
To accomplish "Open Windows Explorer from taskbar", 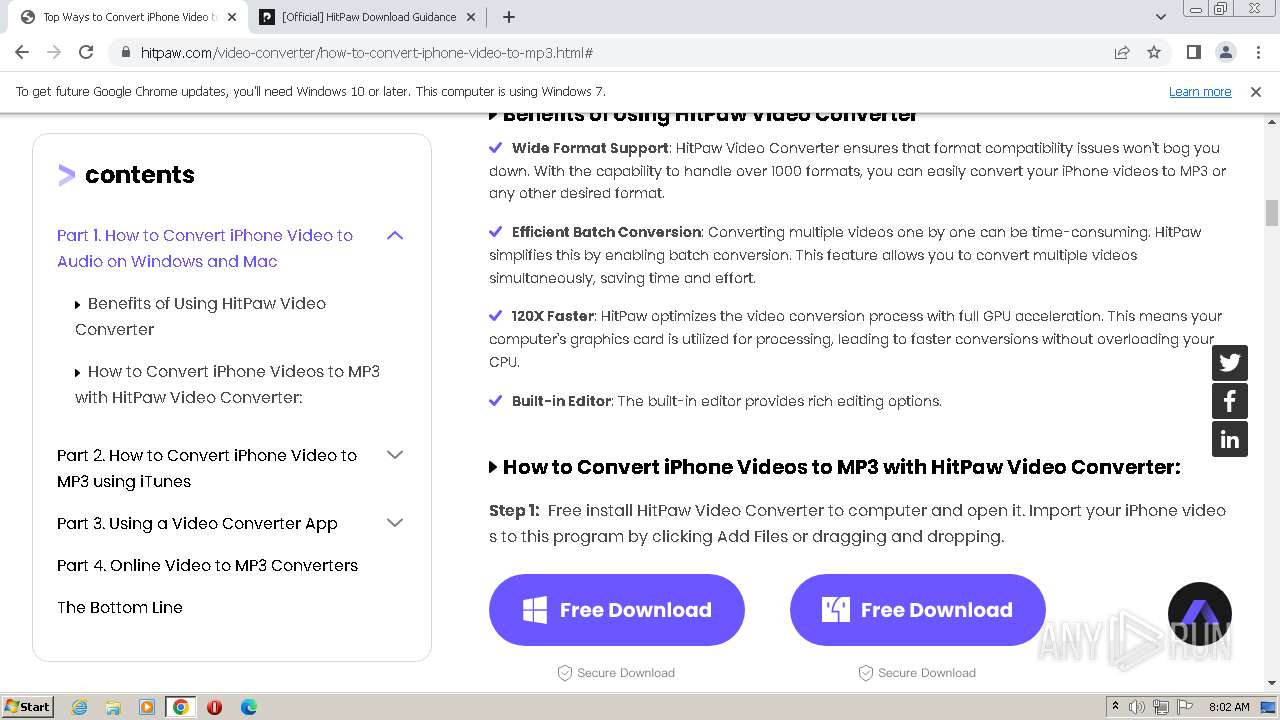I will tap(113, 707).
